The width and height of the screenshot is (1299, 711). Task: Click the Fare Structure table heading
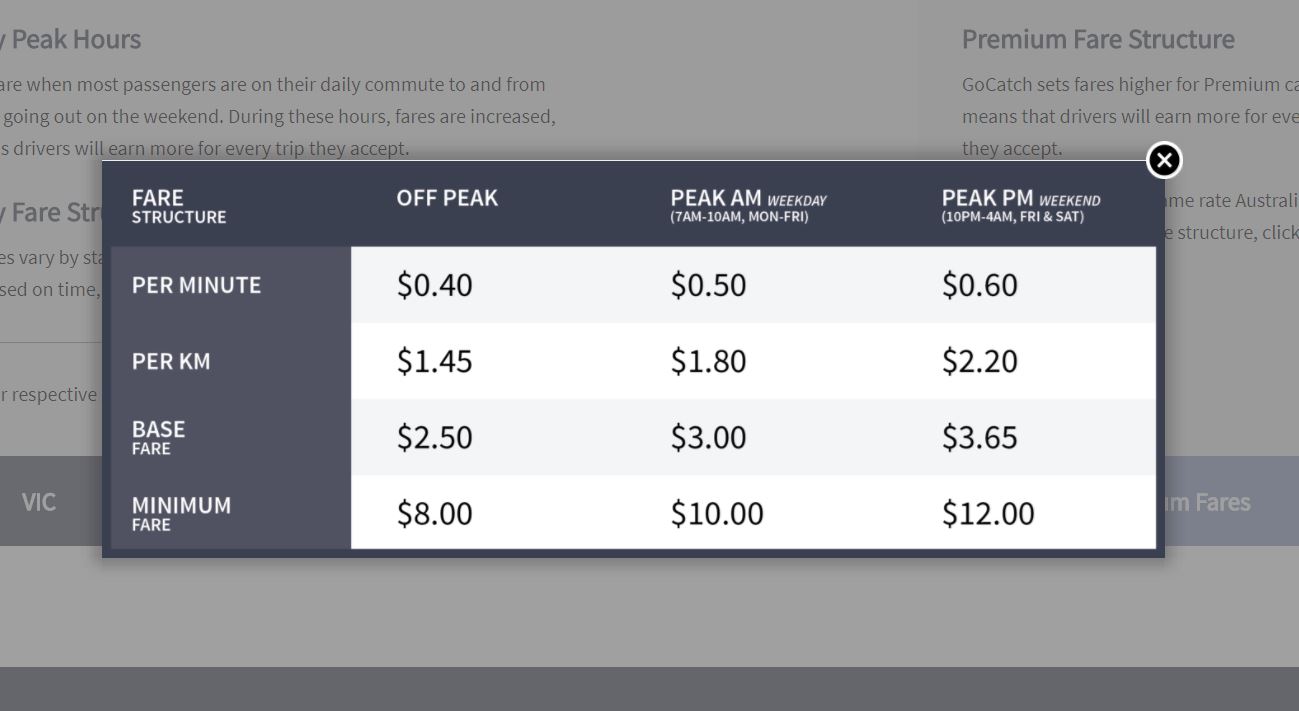coord(179,205)
